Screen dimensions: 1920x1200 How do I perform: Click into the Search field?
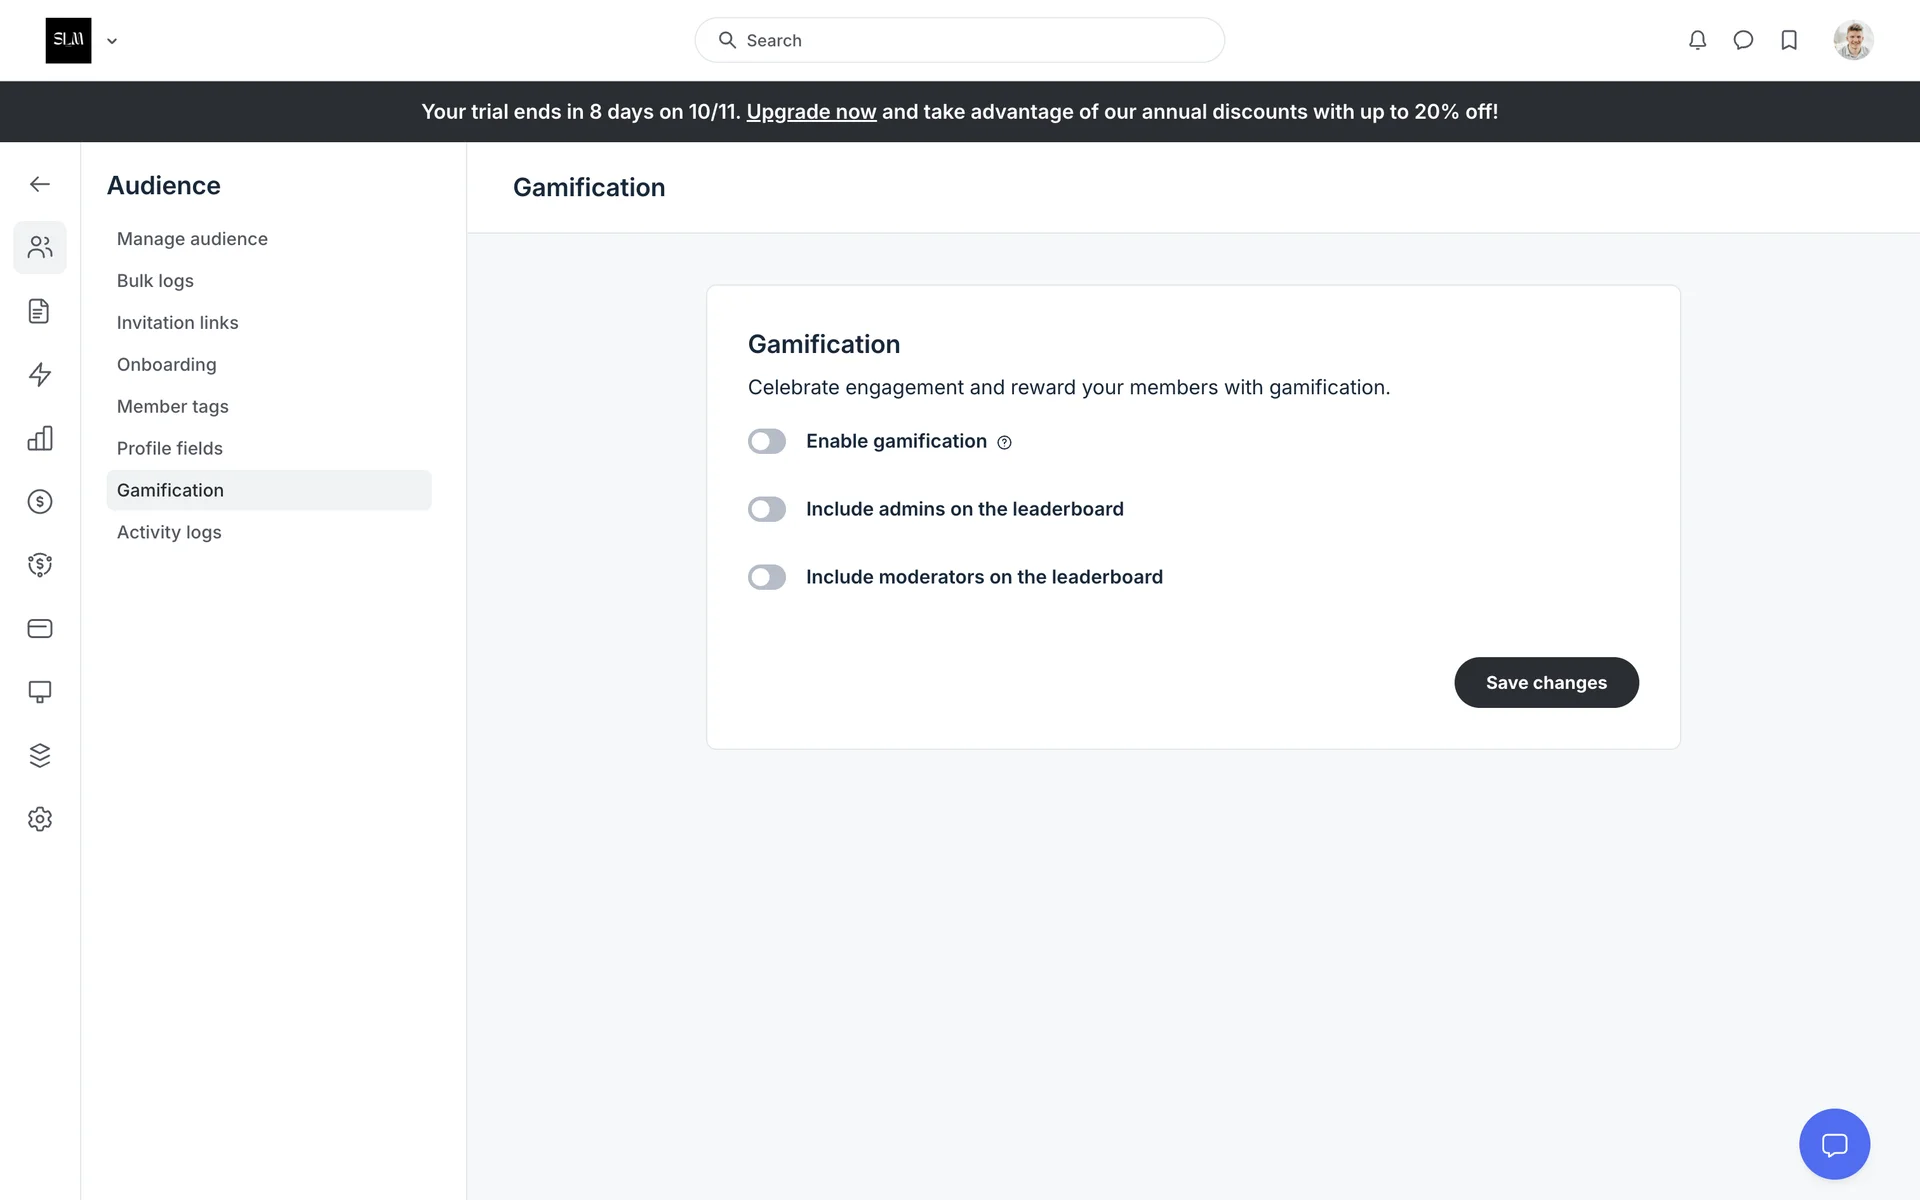pos(960,40)
